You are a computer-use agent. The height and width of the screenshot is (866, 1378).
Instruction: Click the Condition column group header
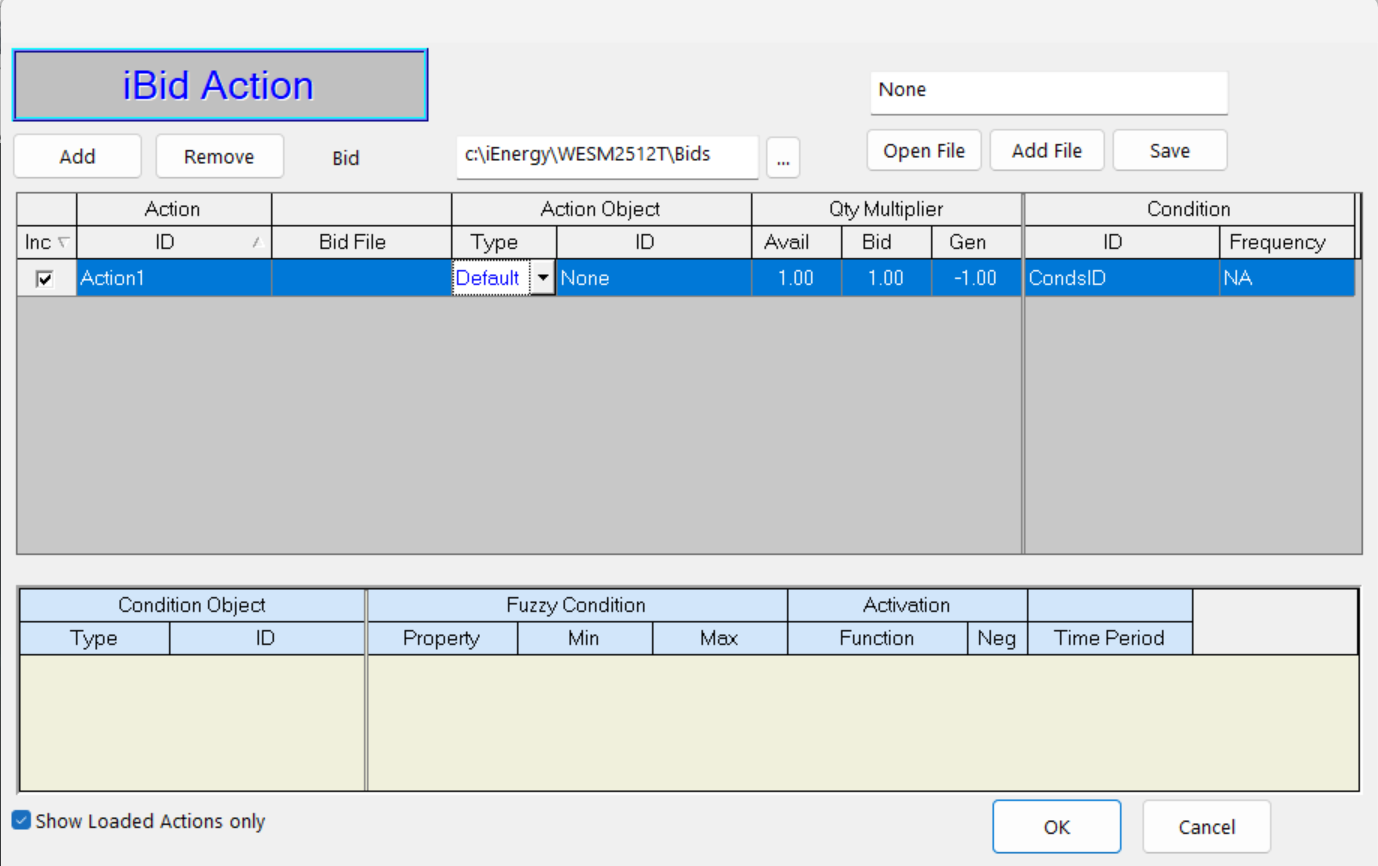(1189, 209)
